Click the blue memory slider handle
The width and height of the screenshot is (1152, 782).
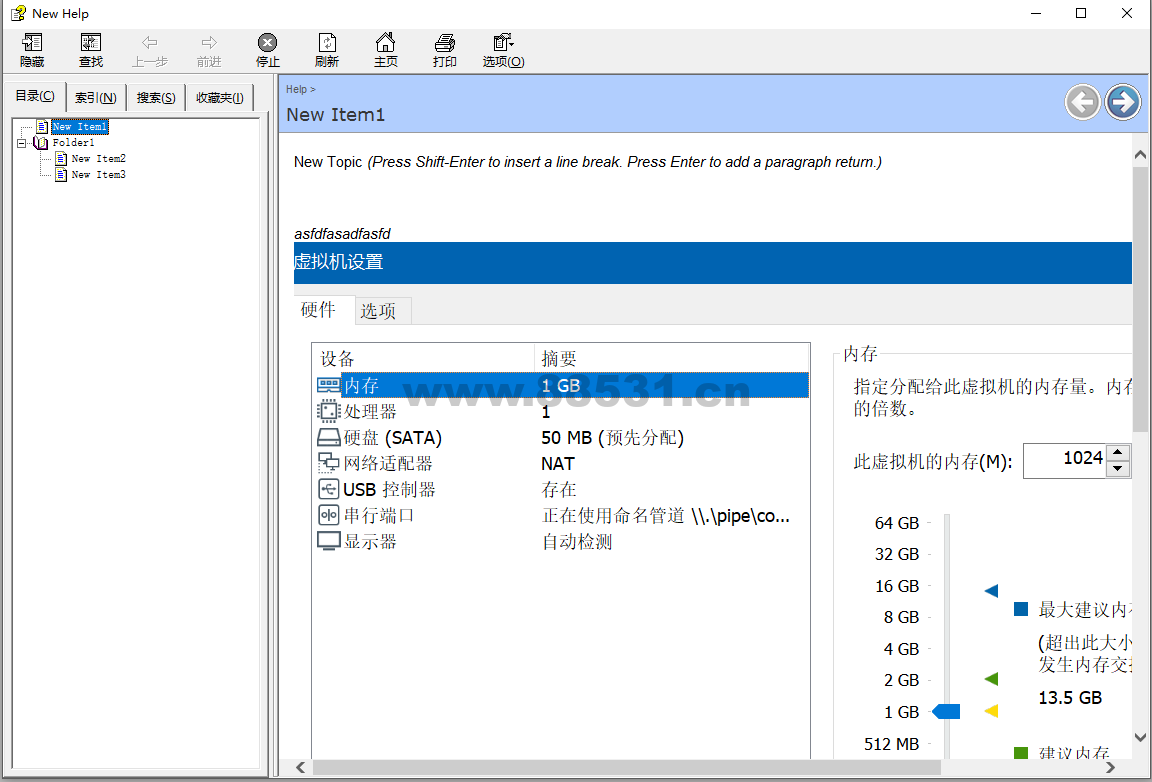pos(946,711)
